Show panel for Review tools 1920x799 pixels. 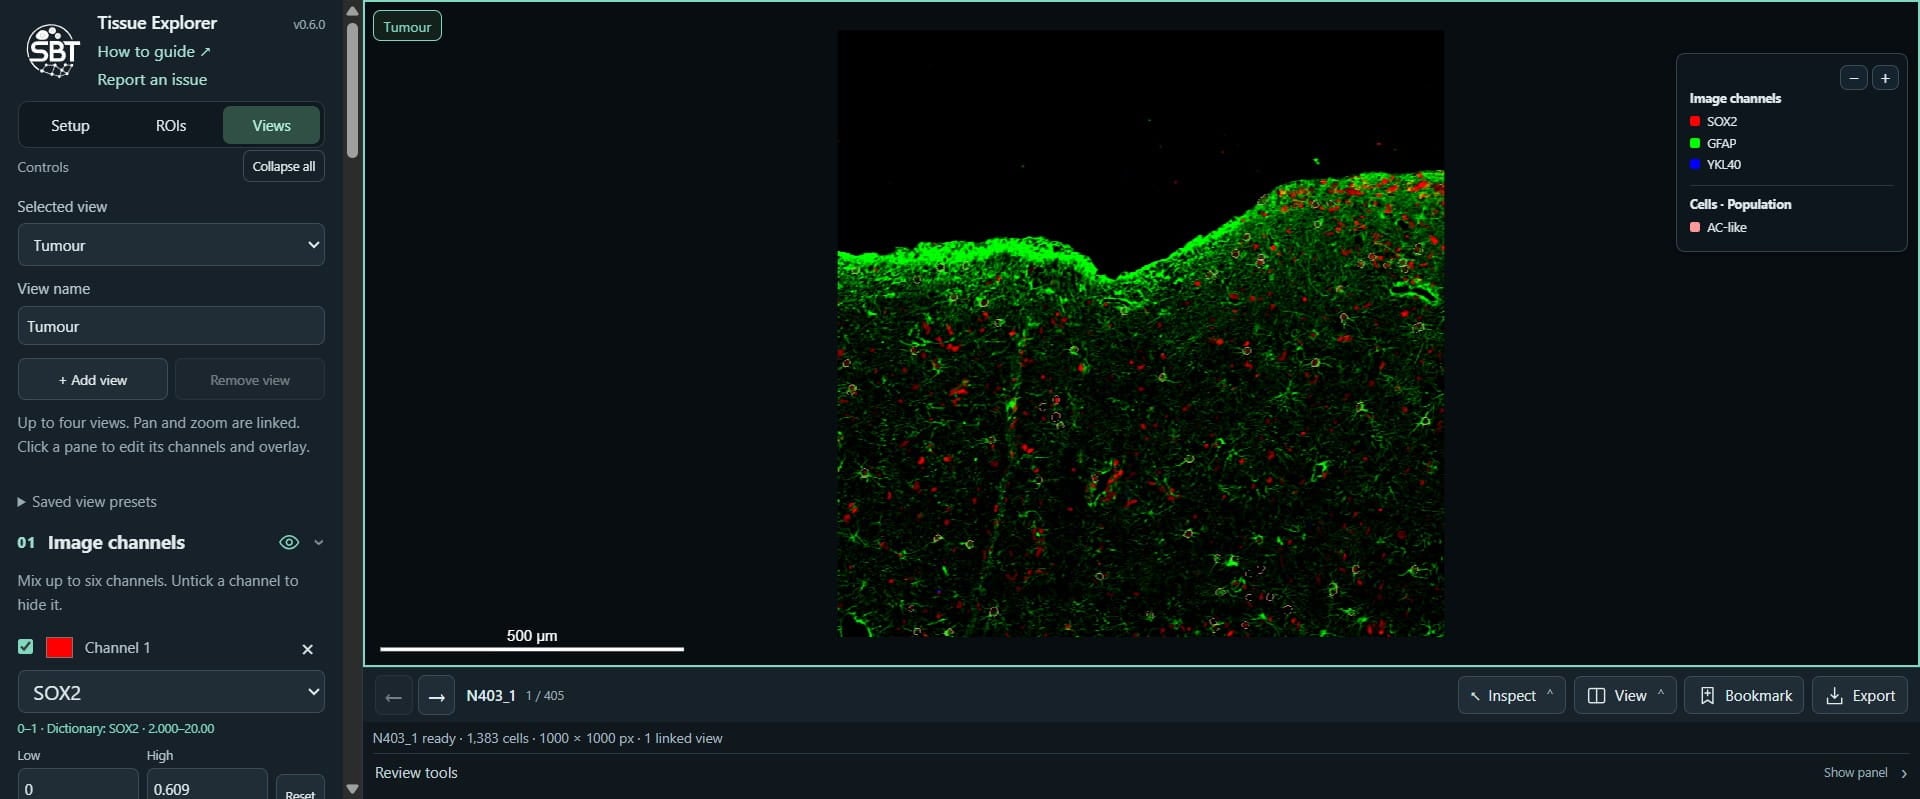(1865, 773)
